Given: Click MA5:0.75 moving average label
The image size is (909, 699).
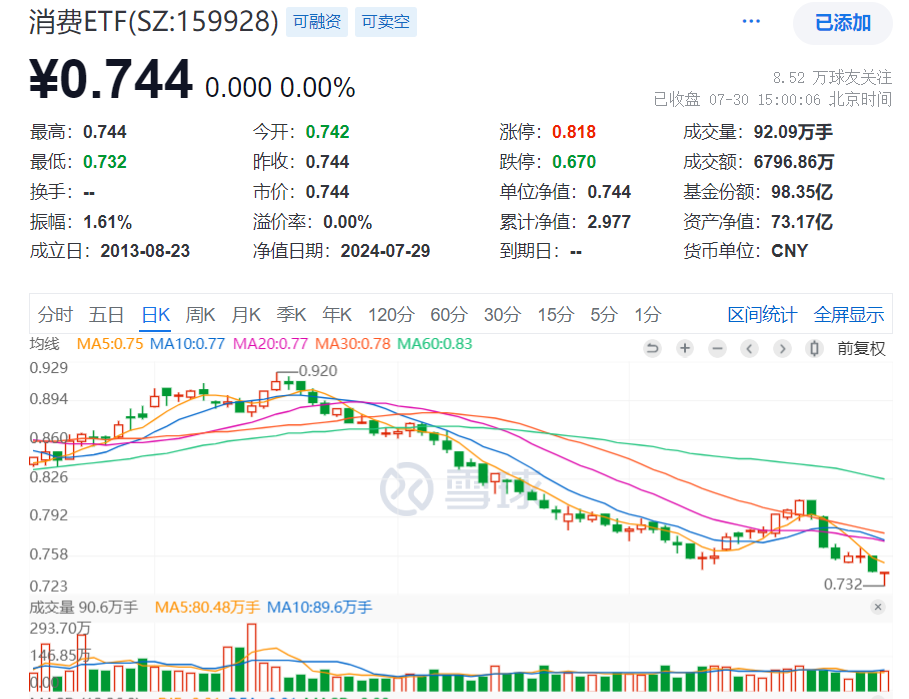Looking at the screenshot, I should point(110,344).
